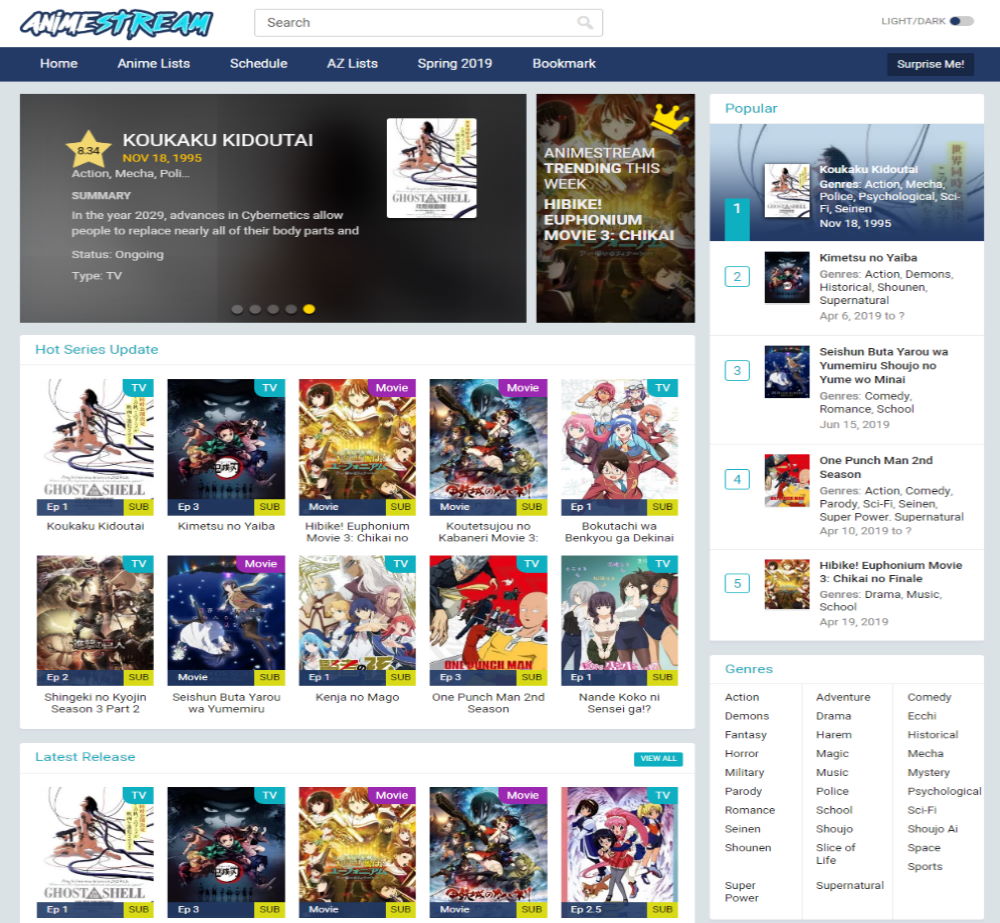Open AZ Lists in navigation
1000x923 pixels.
click(x=353, y=64)
